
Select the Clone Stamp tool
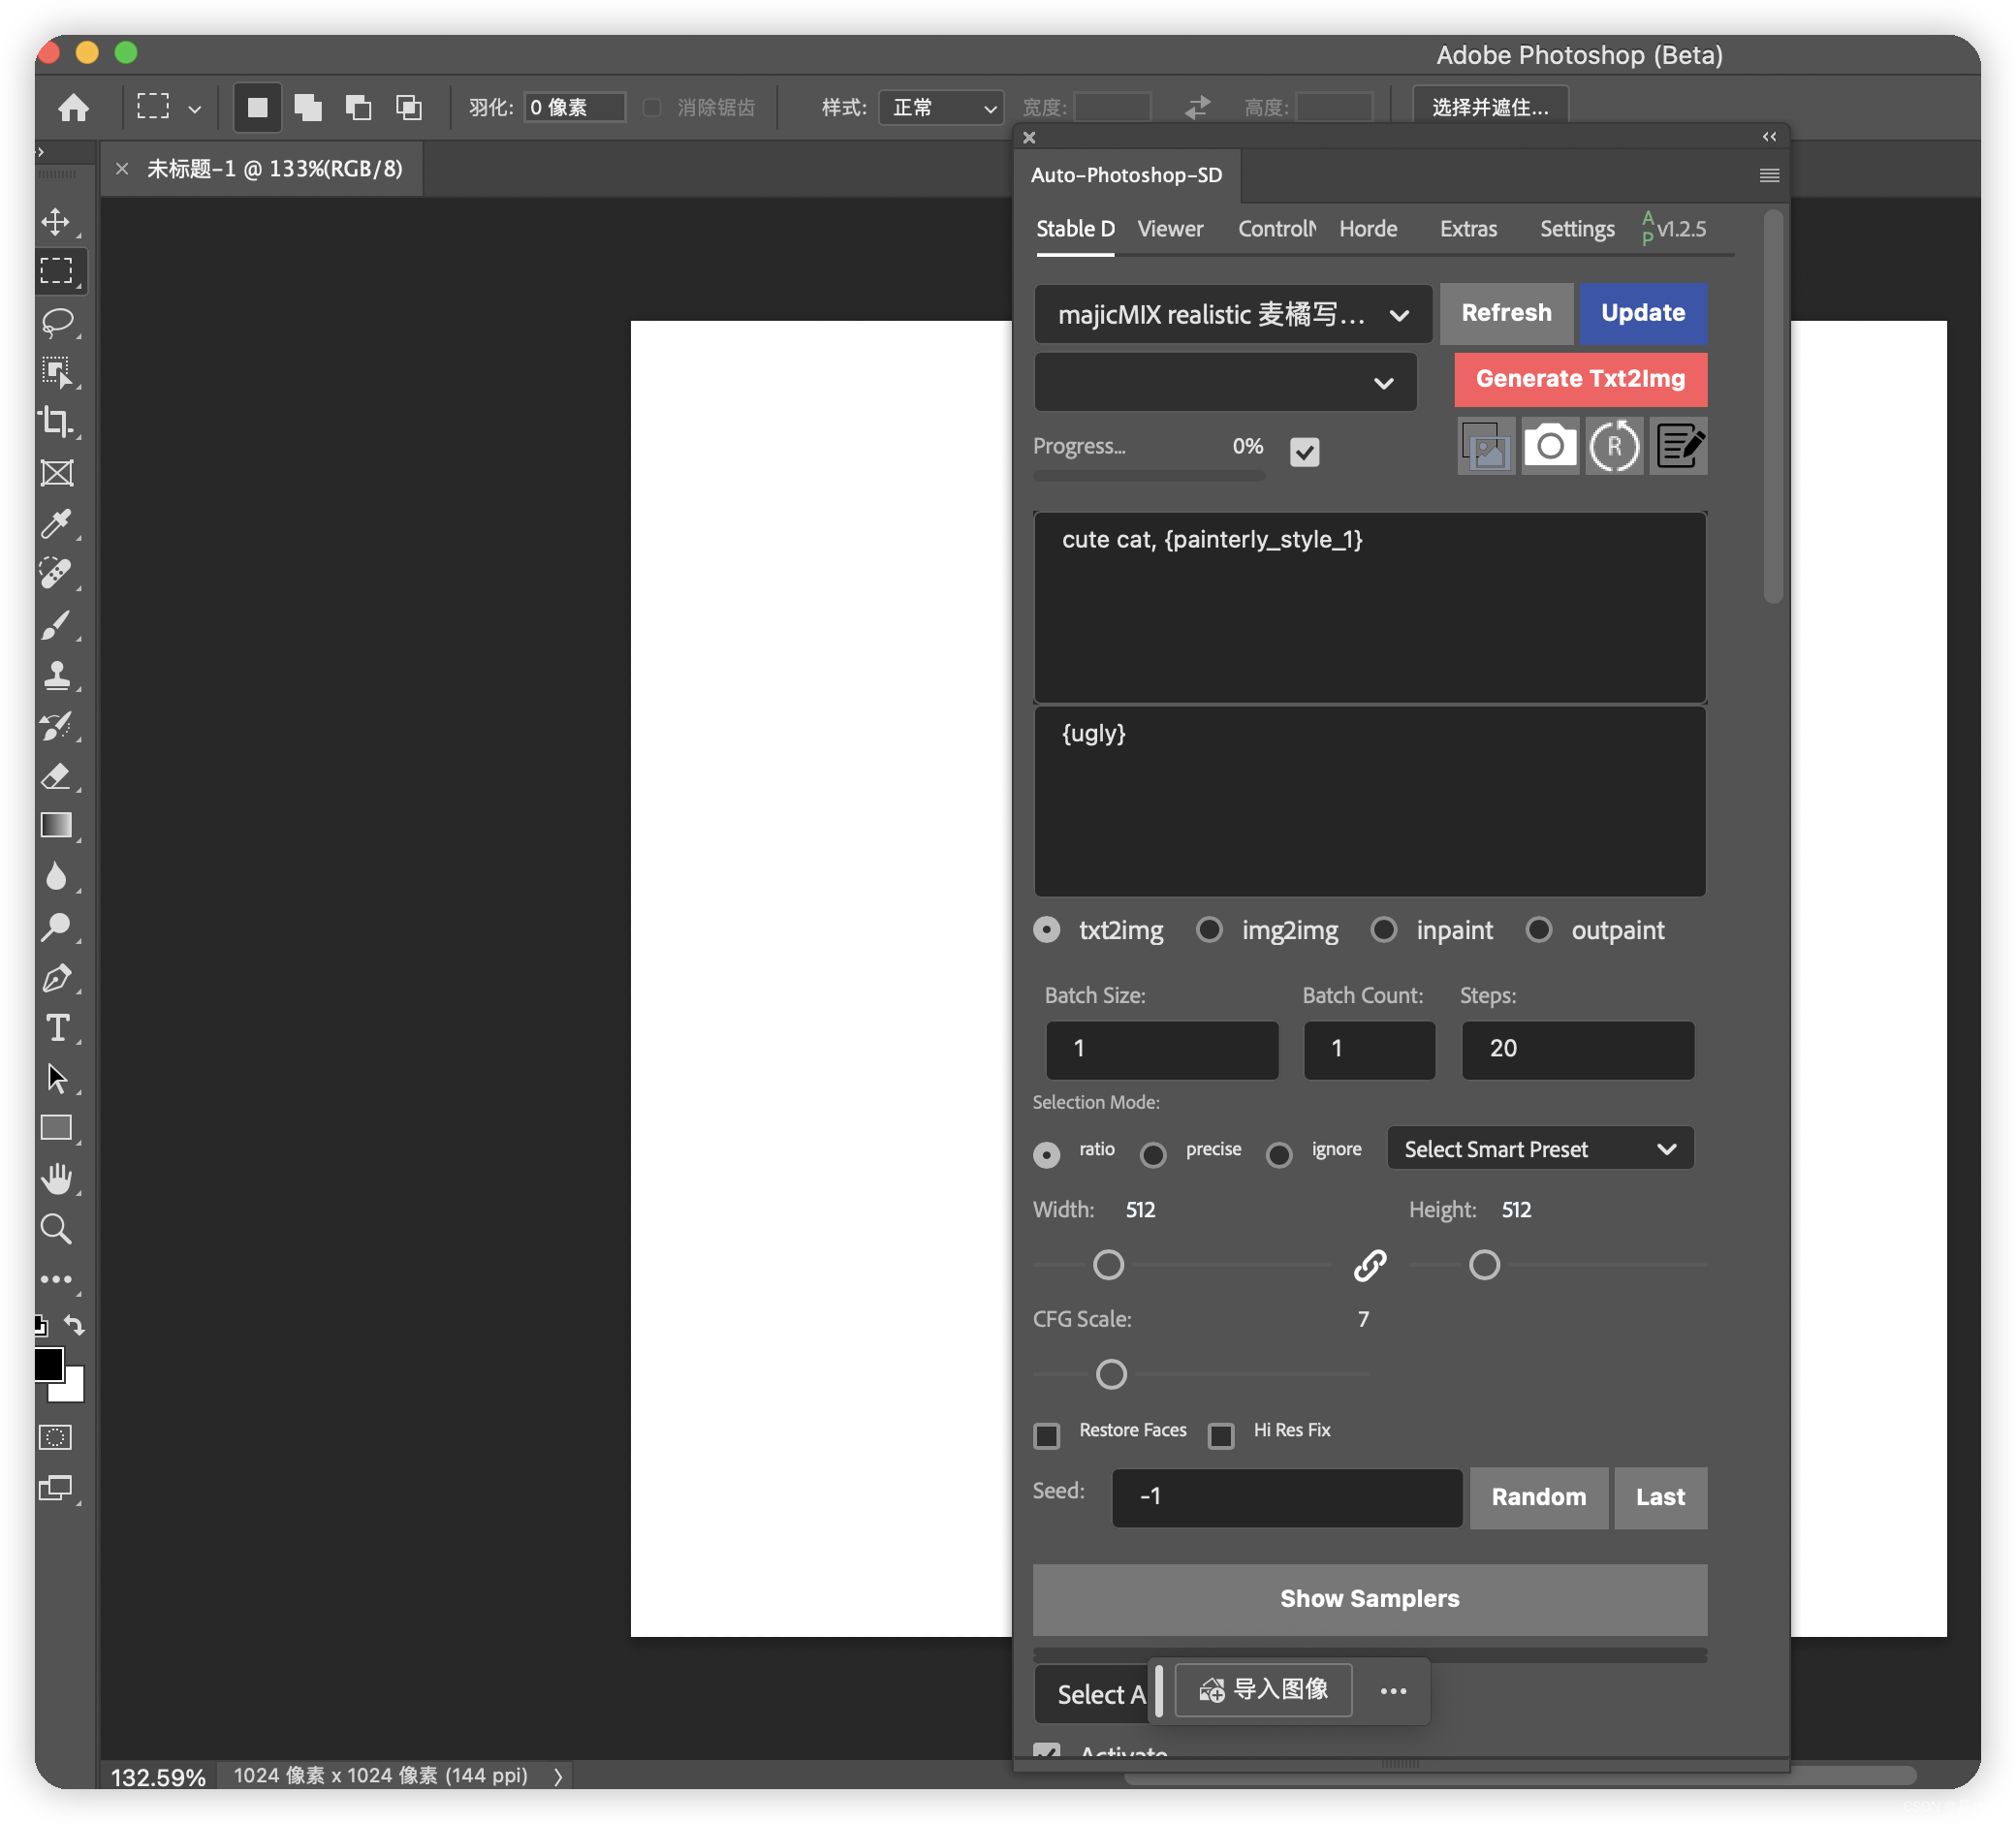click(x=56, y=675)
